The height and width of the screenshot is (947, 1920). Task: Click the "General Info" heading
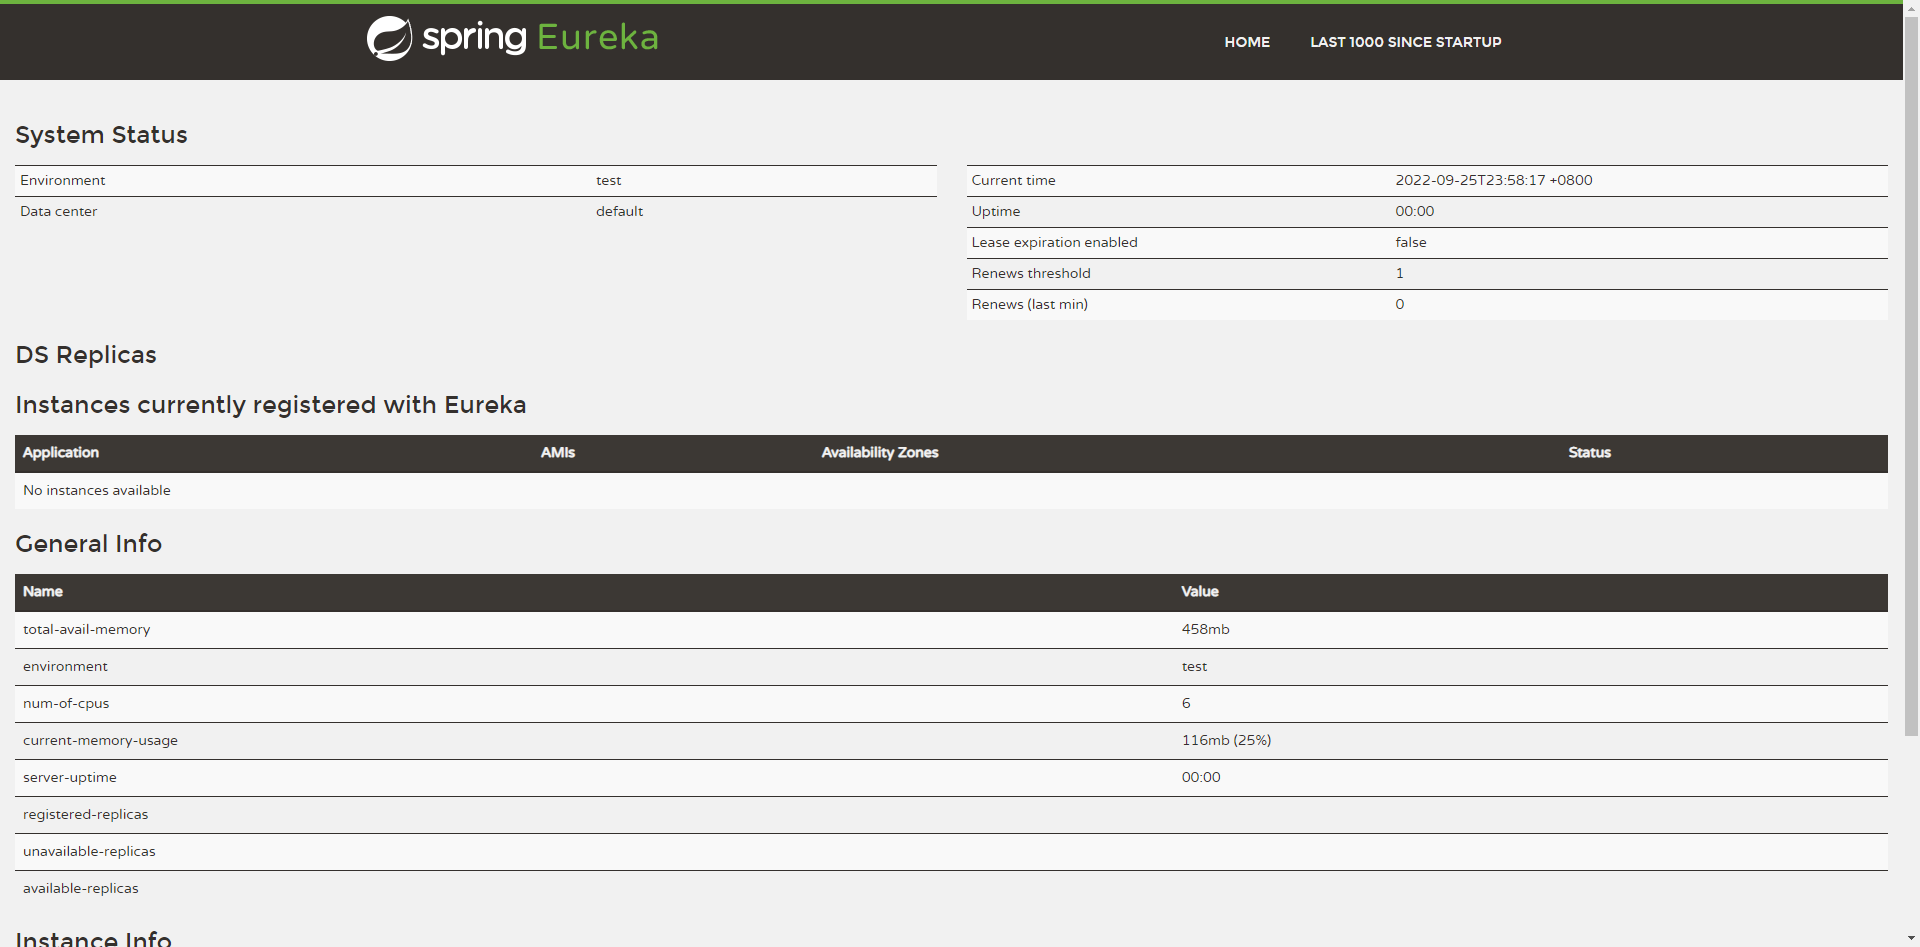click(88, 544)
